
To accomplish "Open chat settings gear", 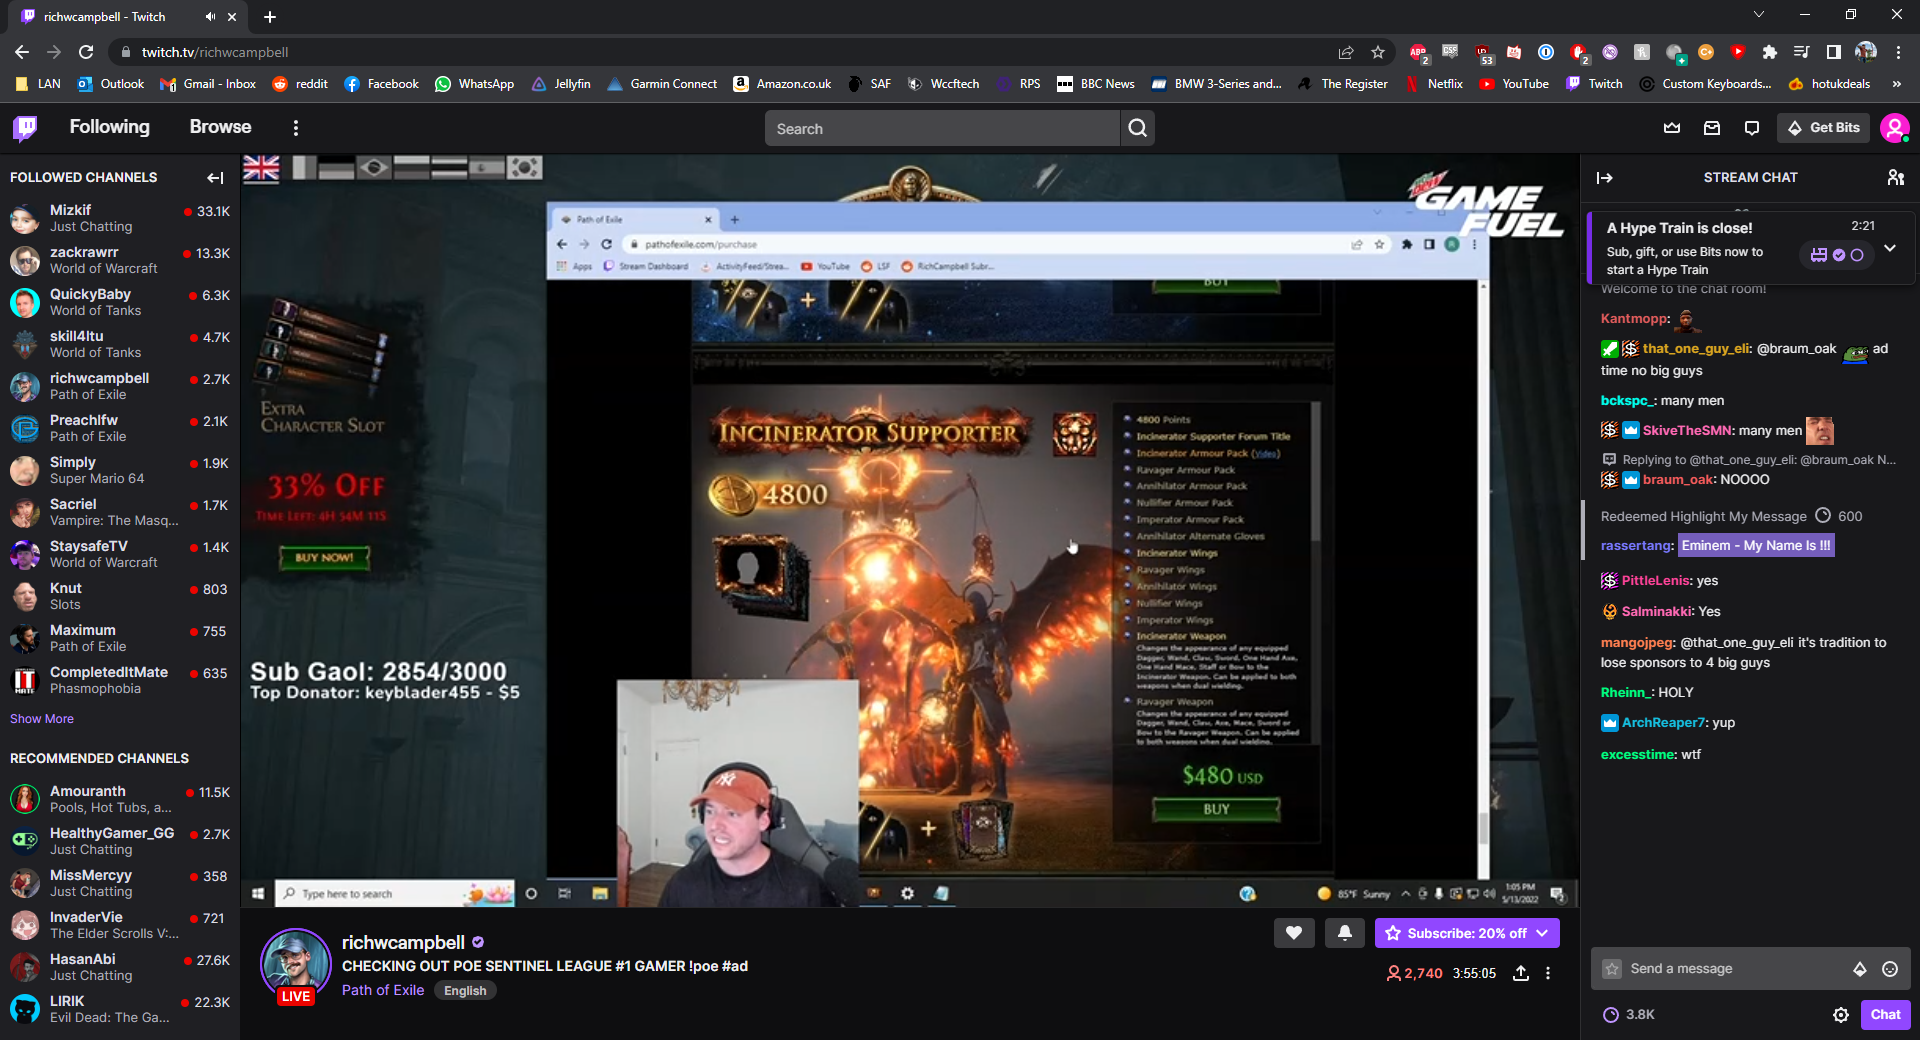I will (x=1841, y=1015).
